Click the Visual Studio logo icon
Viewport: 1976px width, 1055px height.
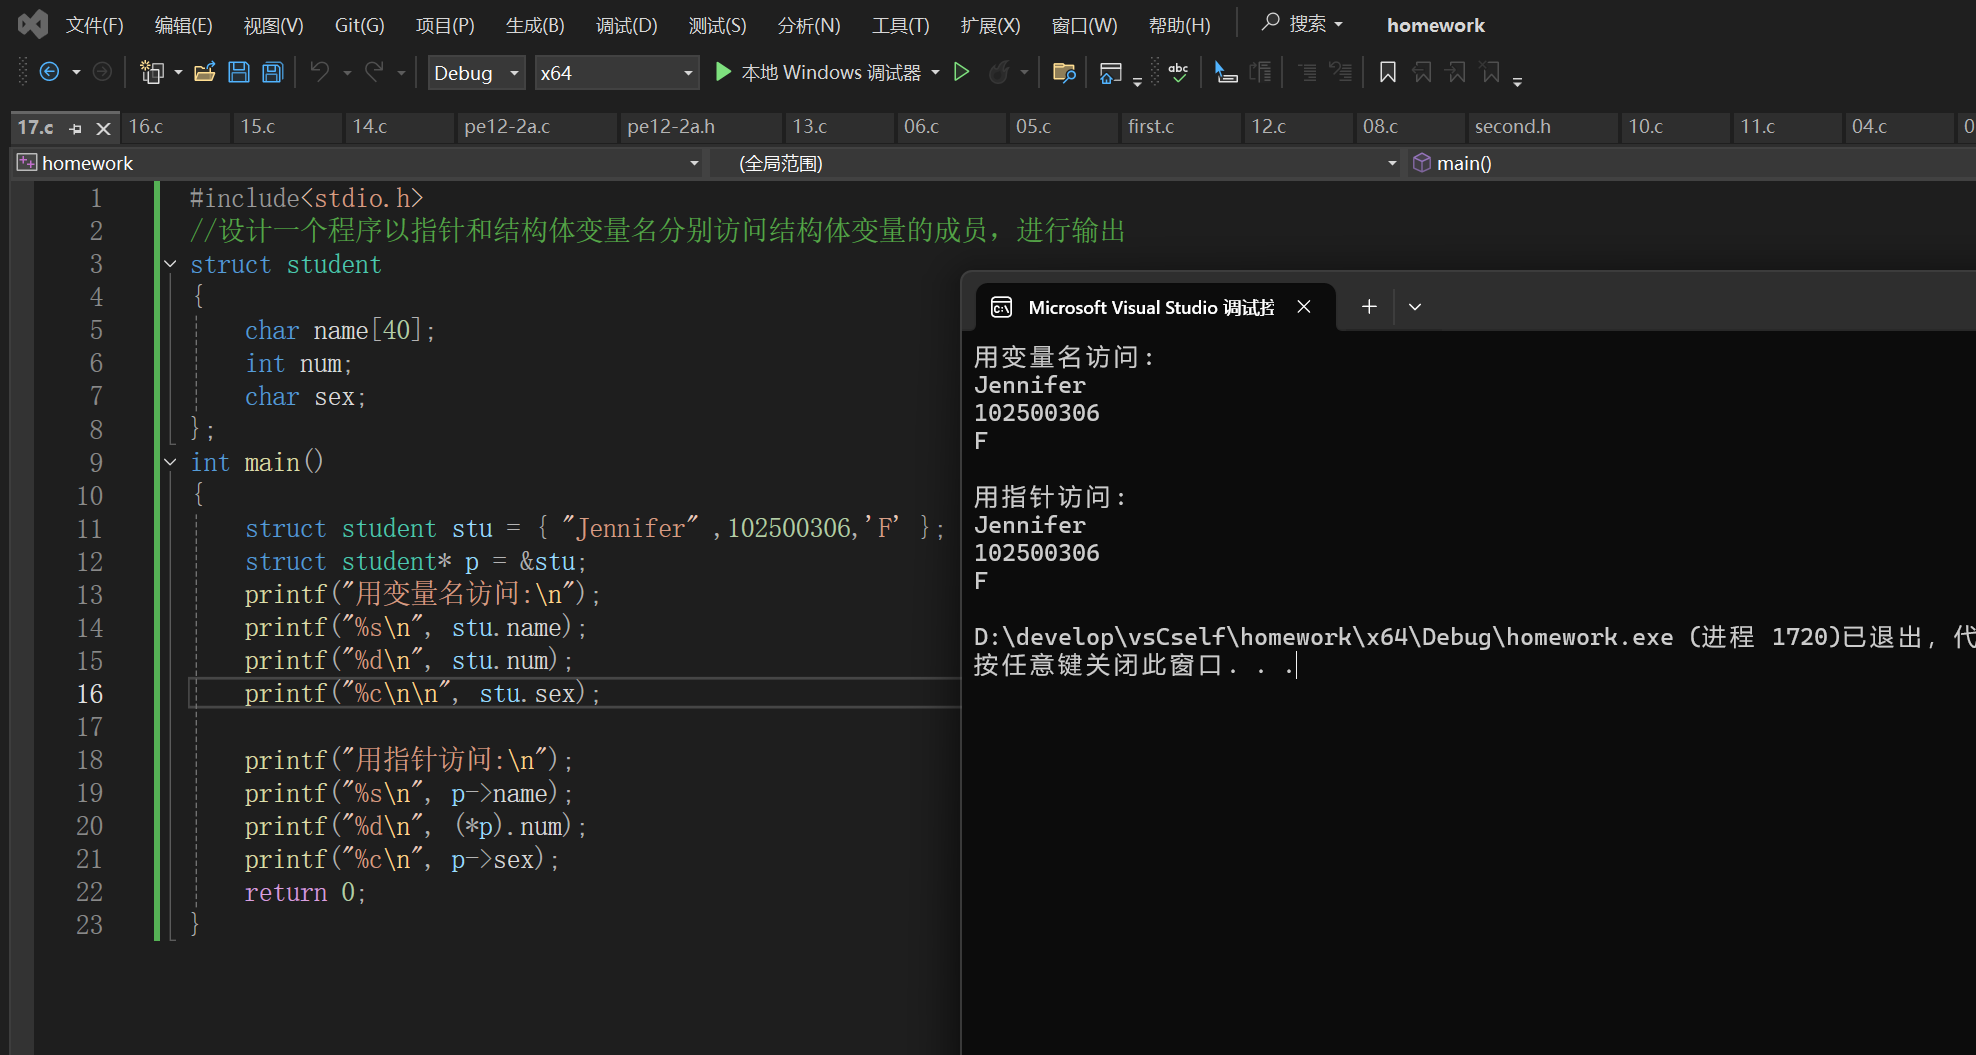coord(33,24)
